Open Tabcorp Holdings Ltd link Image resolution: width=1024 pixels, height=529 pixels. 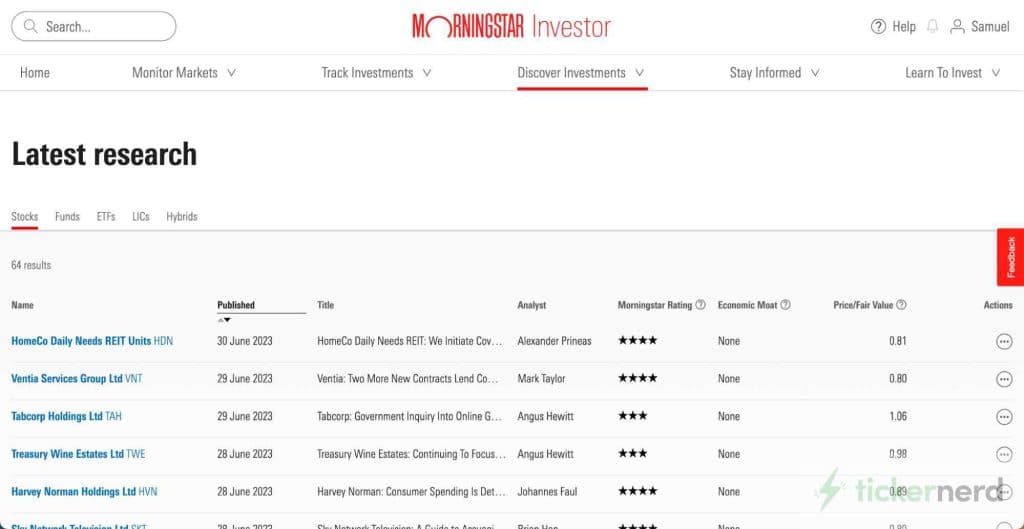(x=66, y=417)
